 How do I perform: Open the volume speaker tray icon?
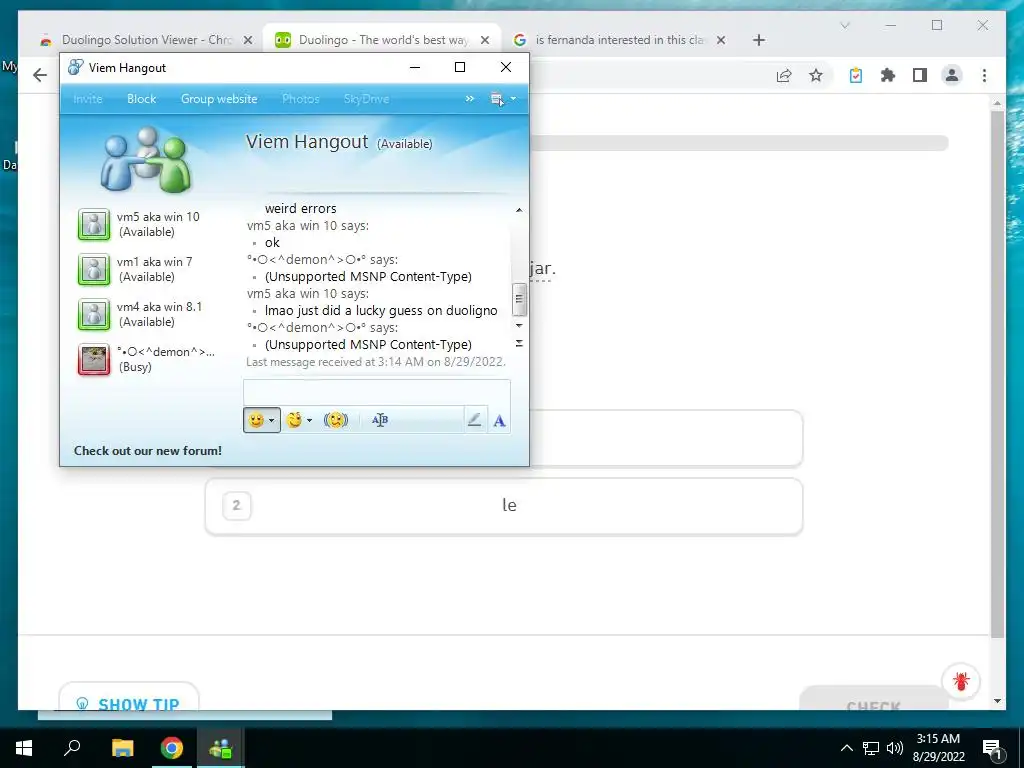click(895, 748)
